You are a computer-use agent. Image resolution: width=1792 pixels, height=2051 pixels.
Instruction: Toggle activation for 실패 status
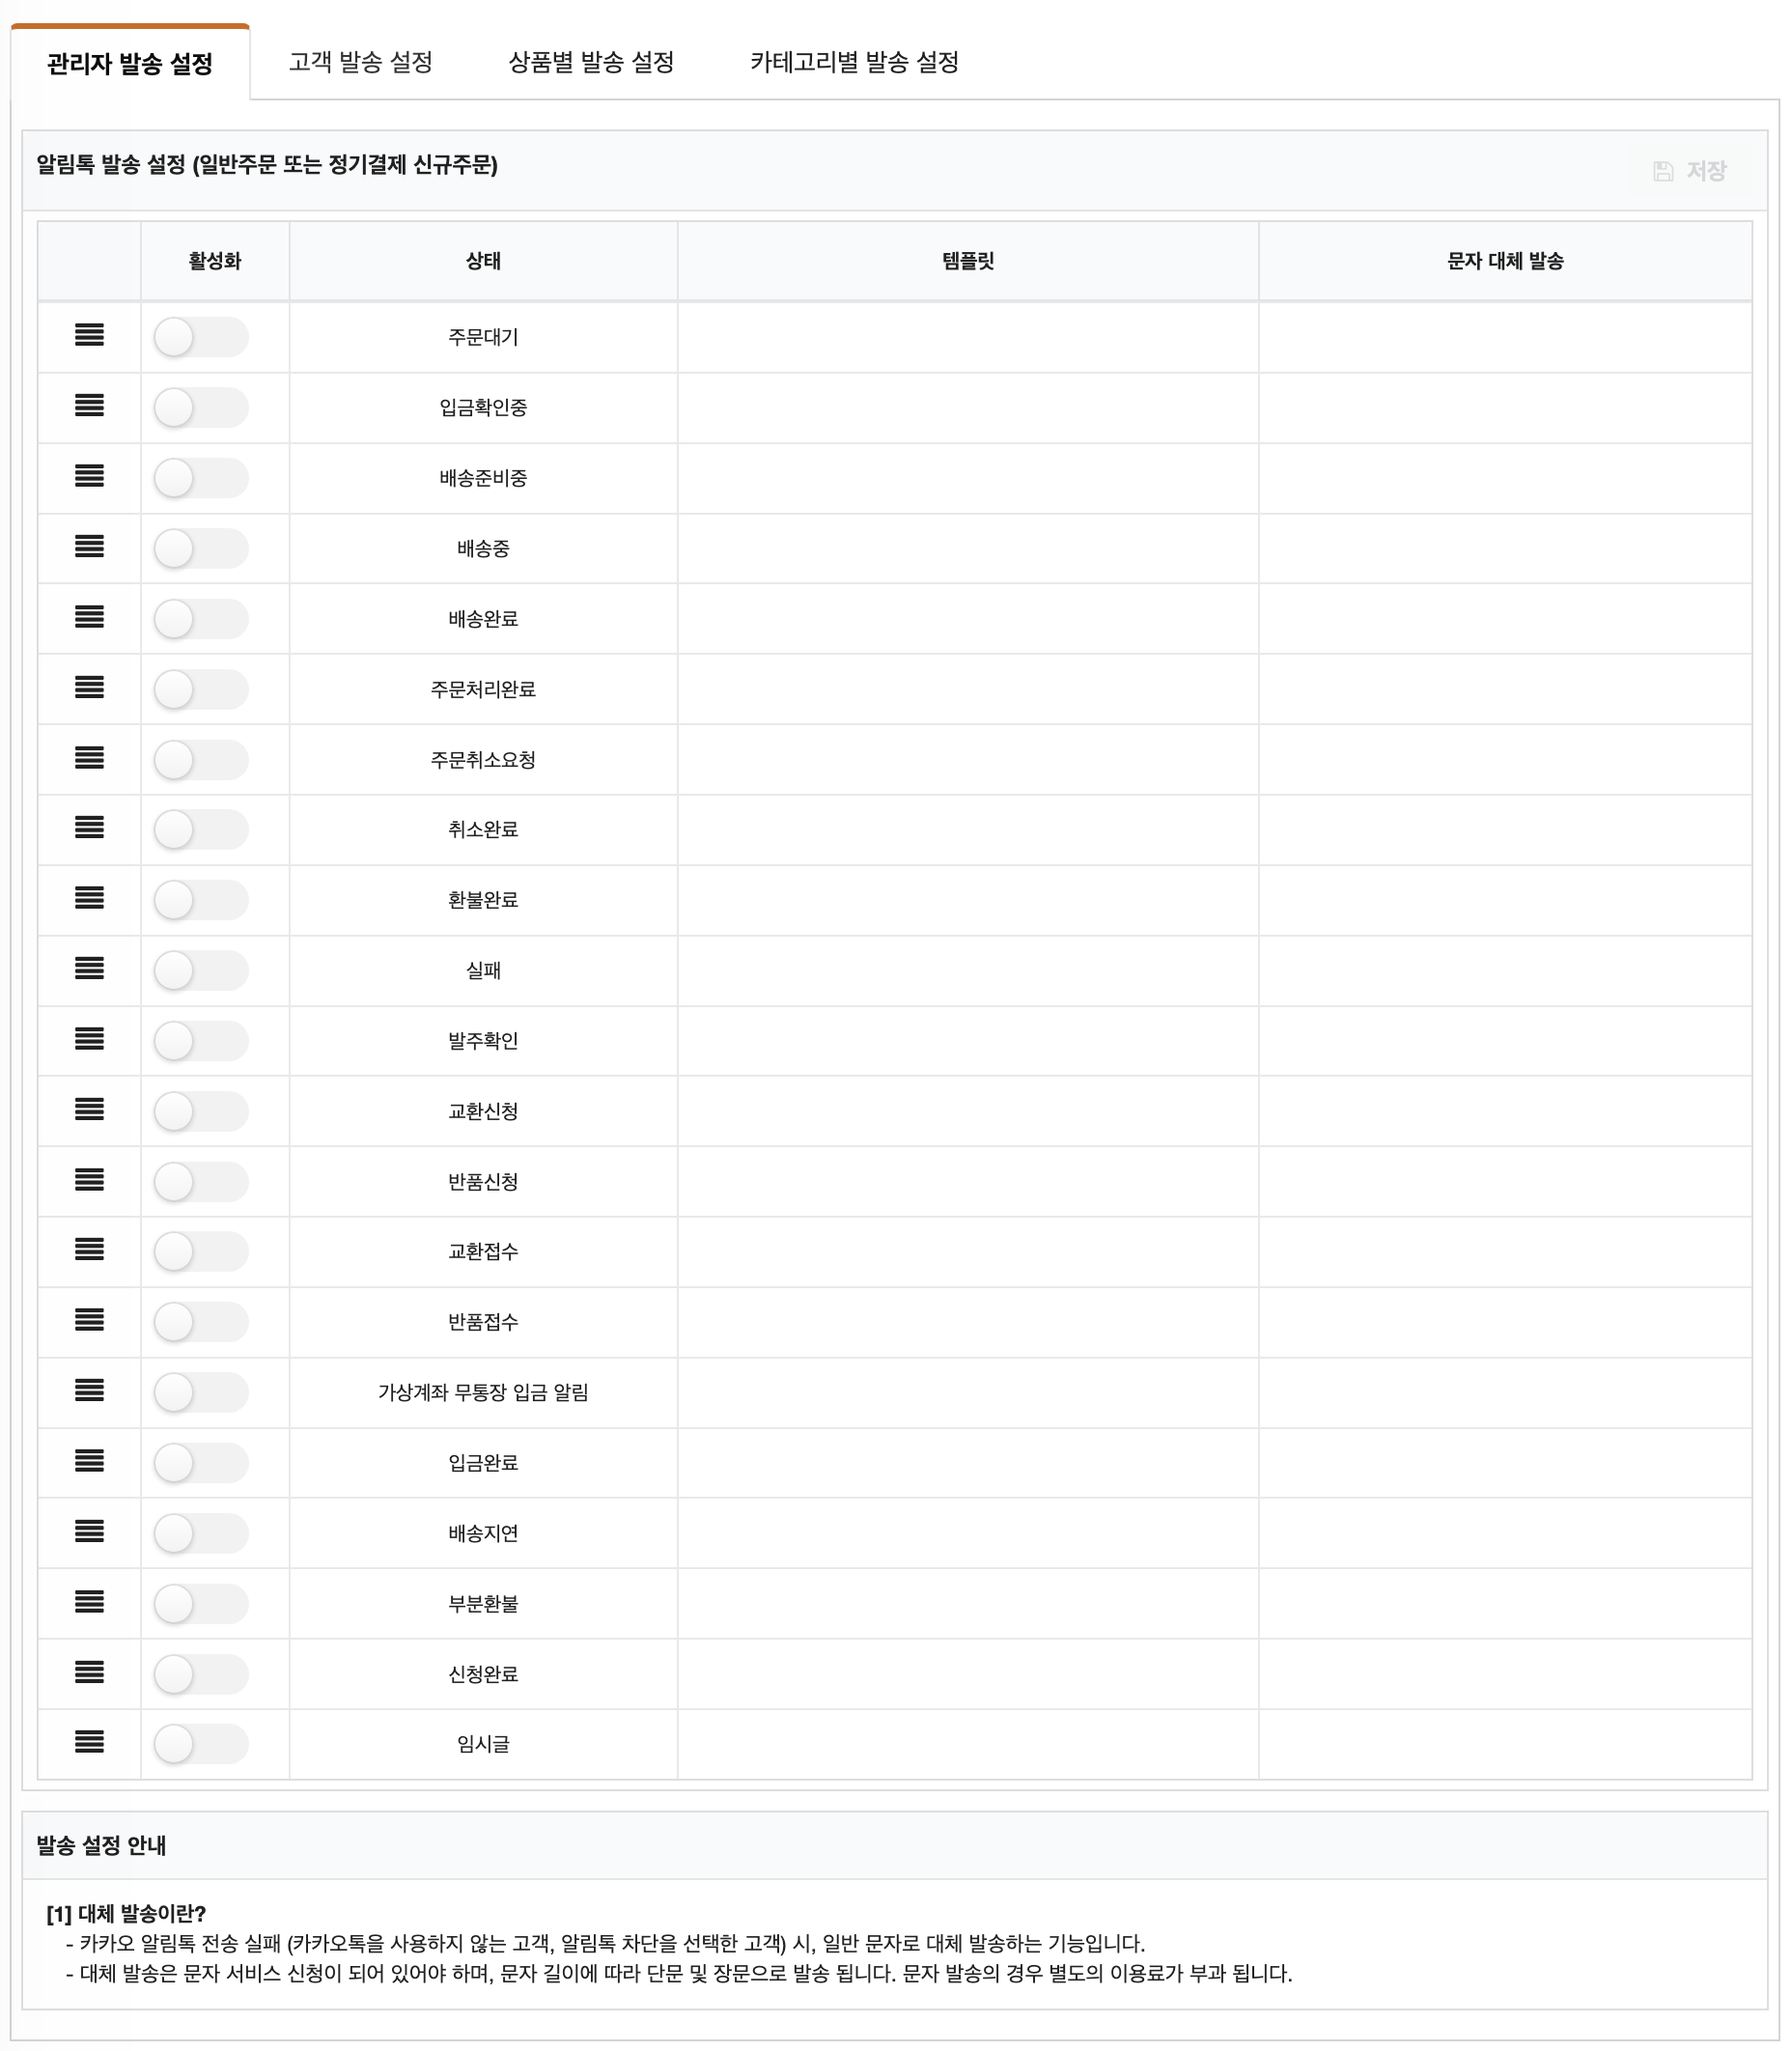point(201,970)
